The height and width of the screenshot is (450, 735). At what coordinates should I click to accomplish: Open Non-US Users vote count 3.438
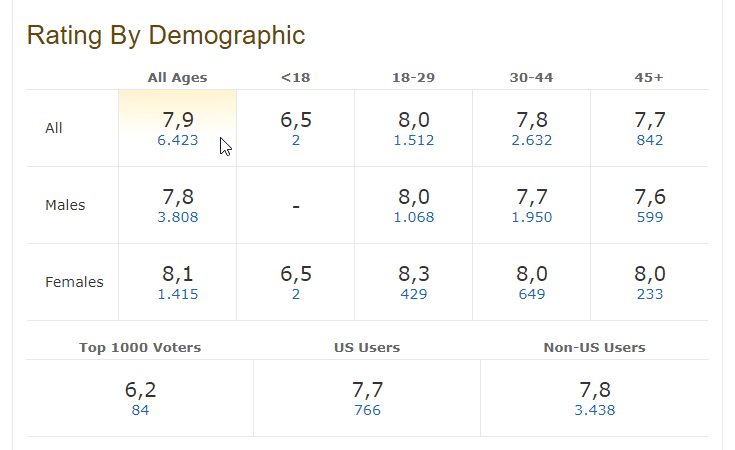(x=595, y=411)
